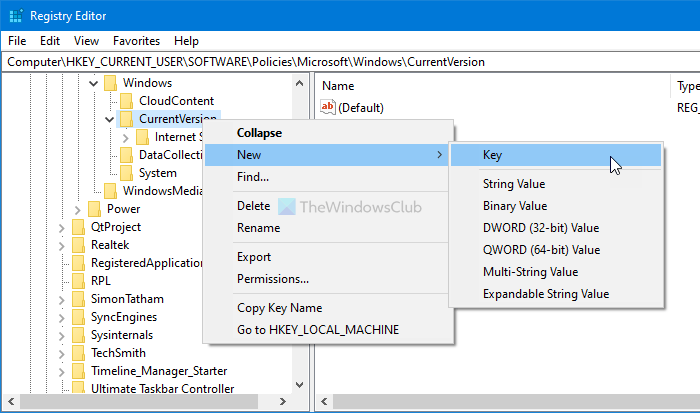Select Rename from the context menu
Viewport: 700px width, 413px height.
click(327, 228)
